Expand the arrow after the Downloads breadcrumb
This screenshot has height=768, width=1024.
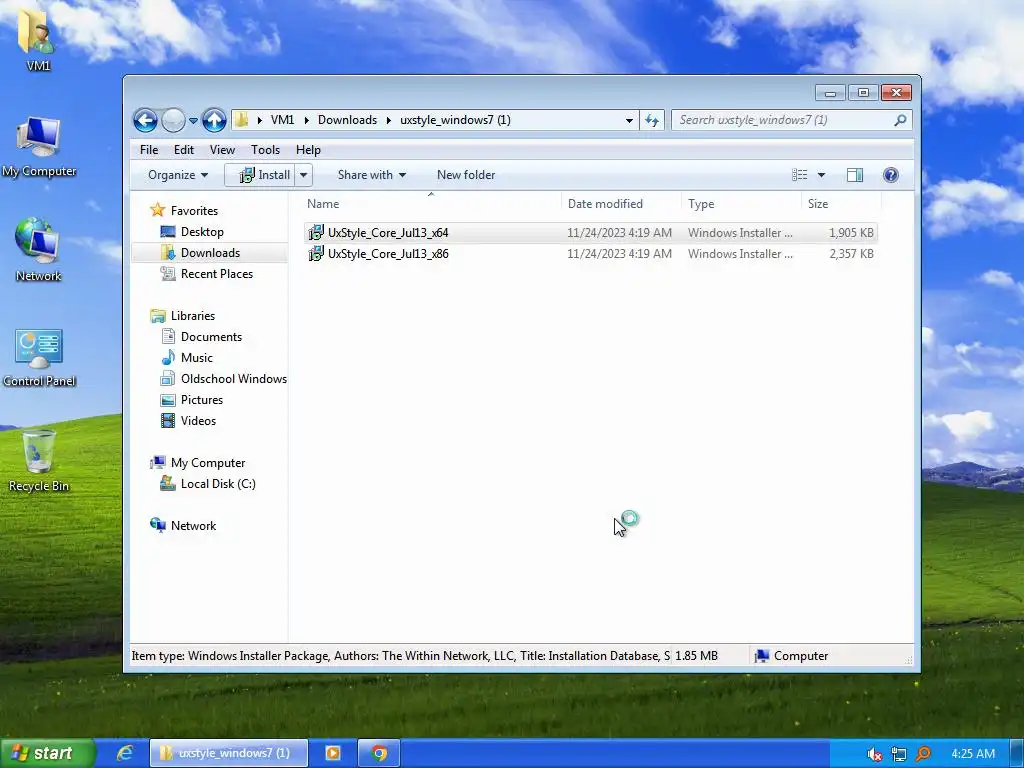point(389,120)
